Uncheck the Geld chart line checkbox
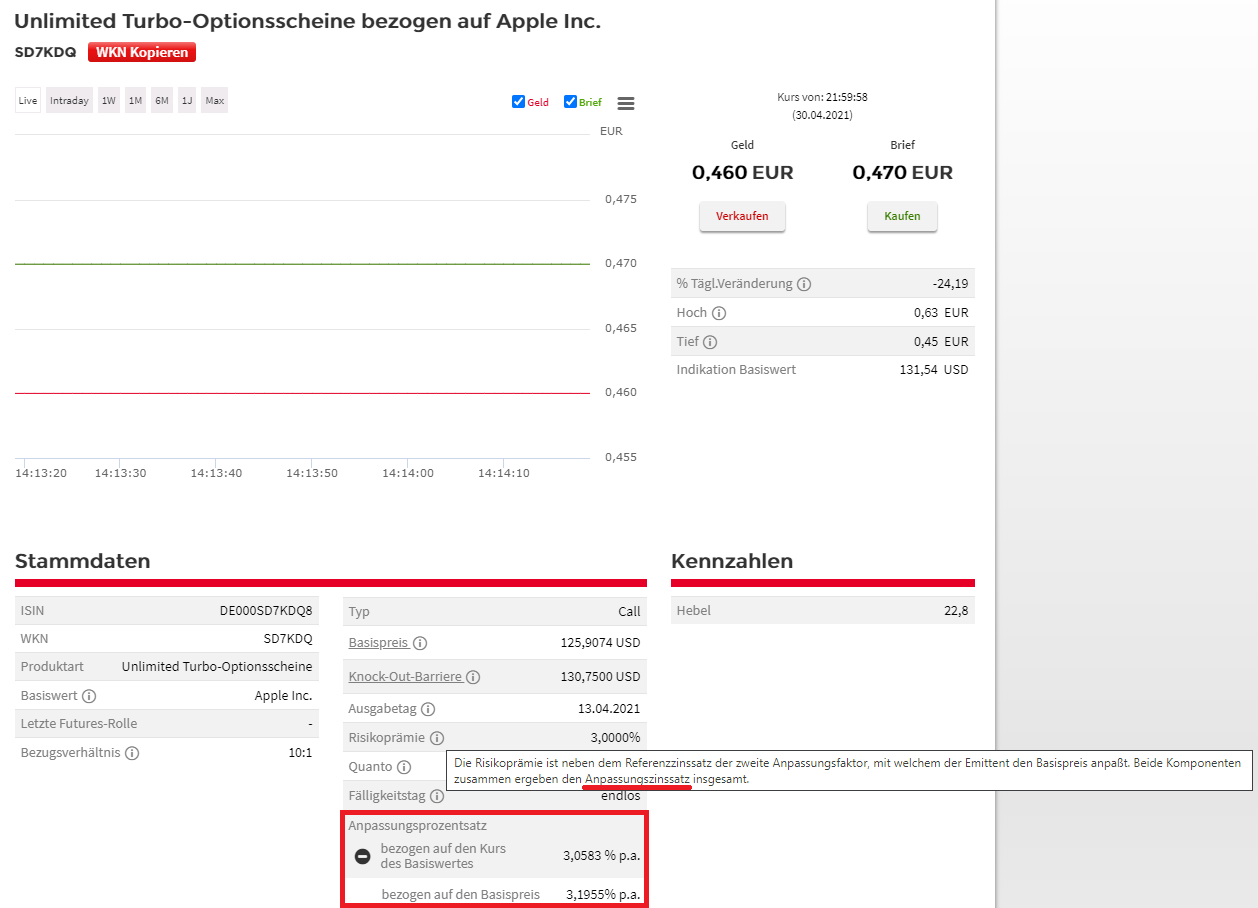This screenshot has width=1258, height=908. [x=518, y=102]
